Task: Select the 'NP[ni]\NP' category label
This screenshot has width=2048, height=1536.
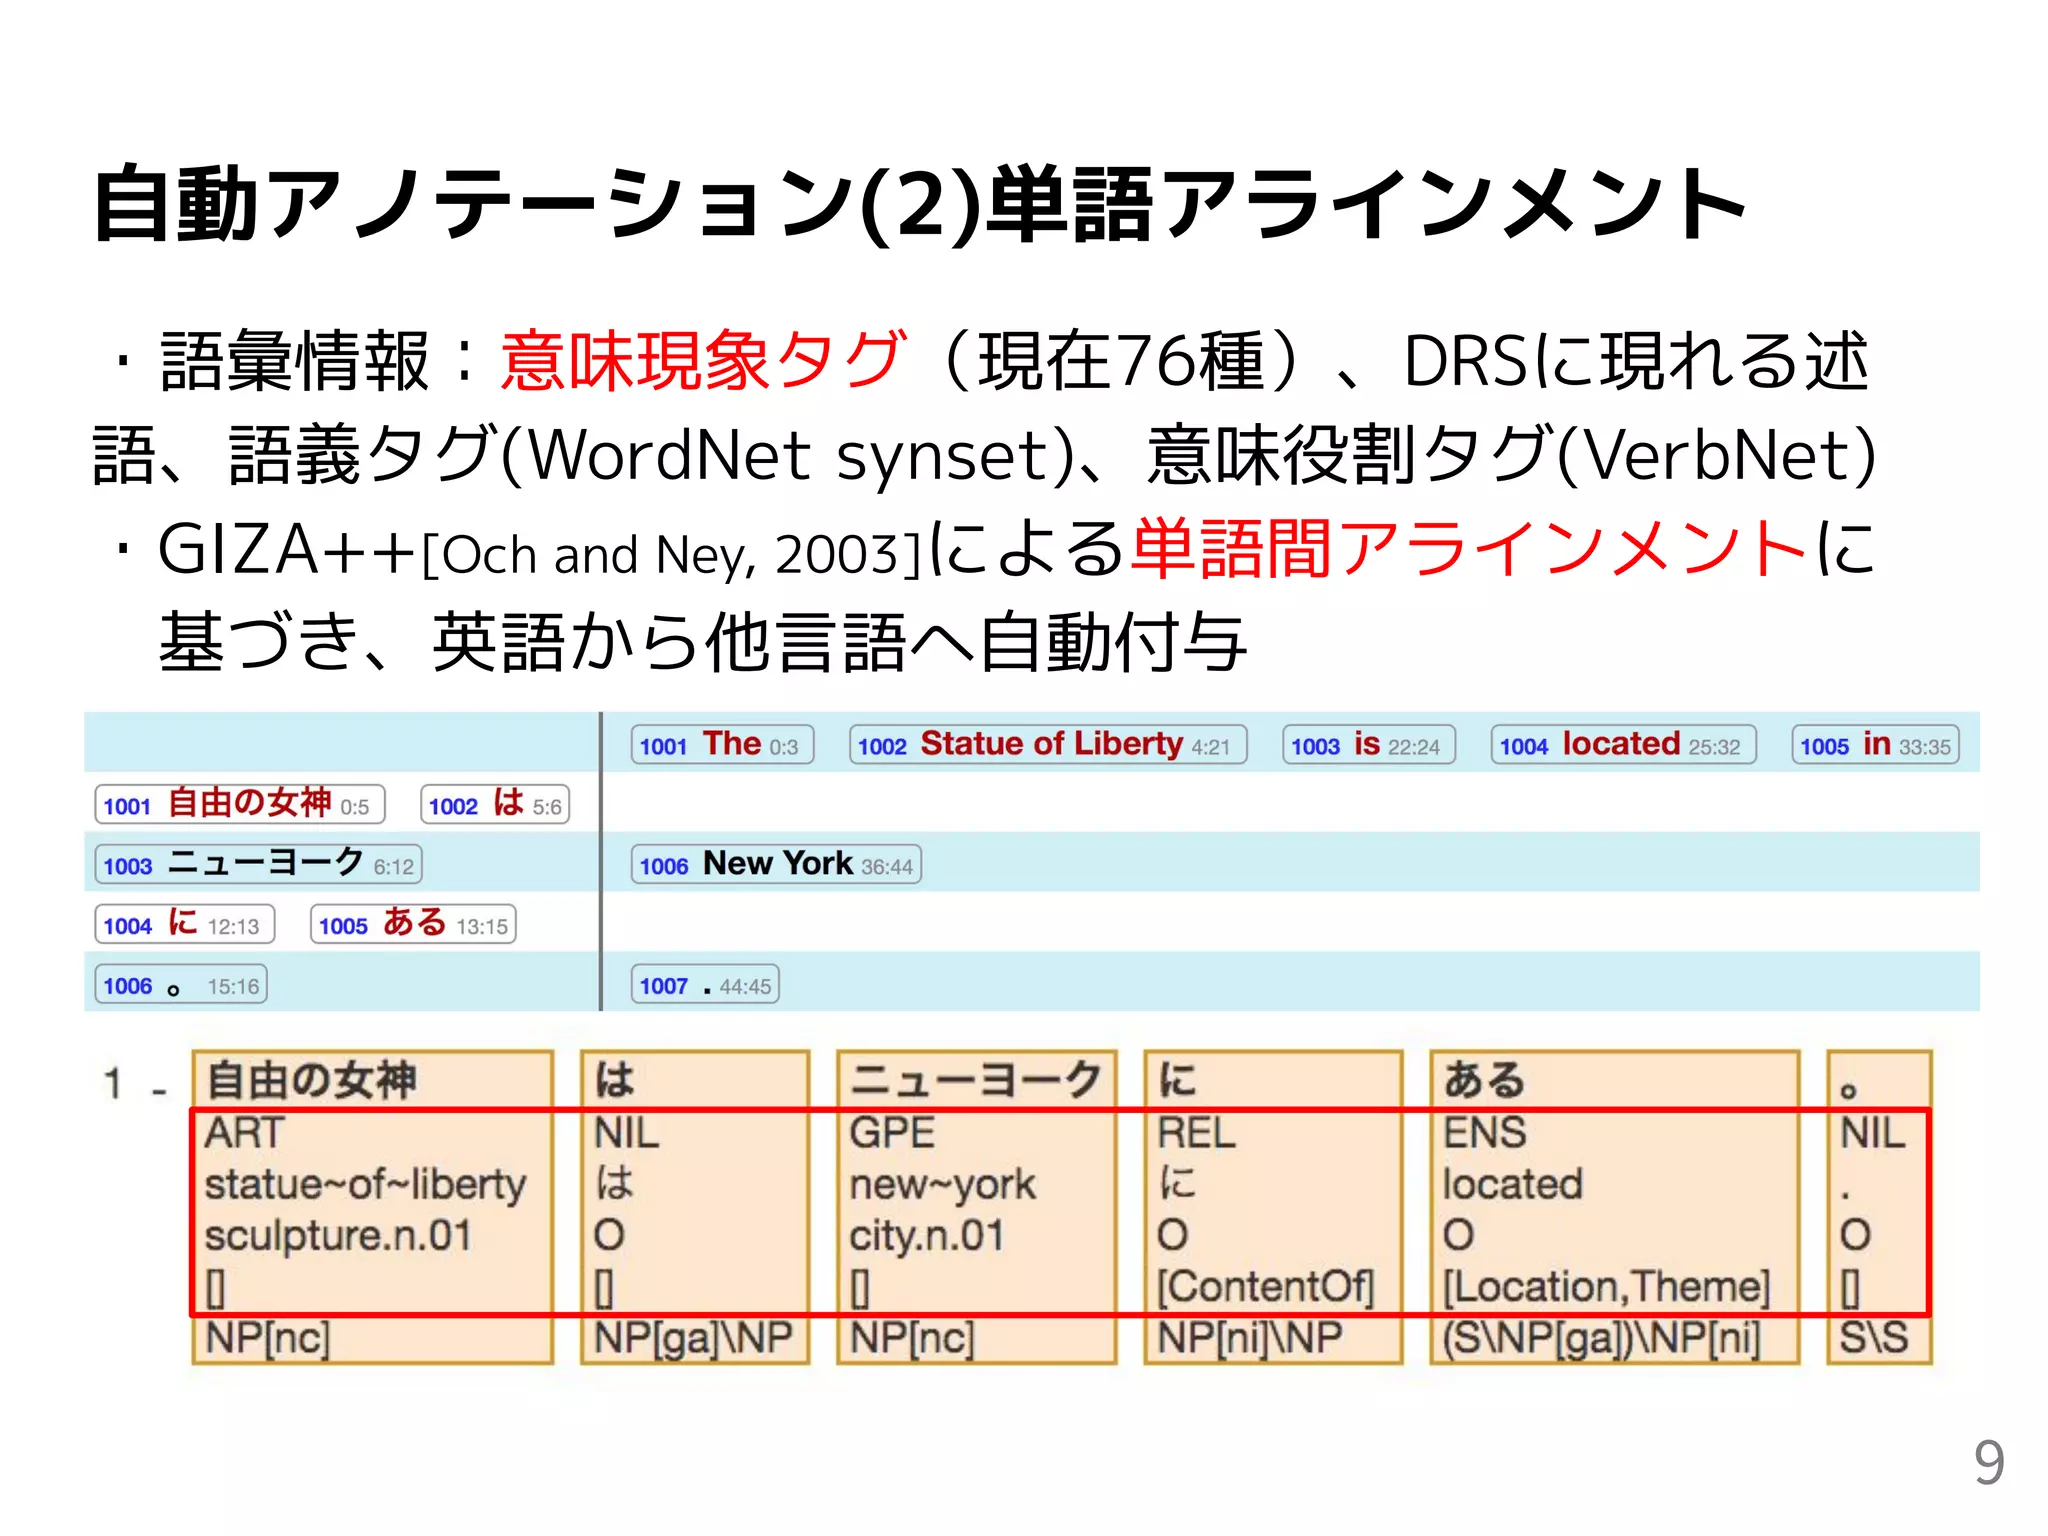Action: (1250, 1338)
